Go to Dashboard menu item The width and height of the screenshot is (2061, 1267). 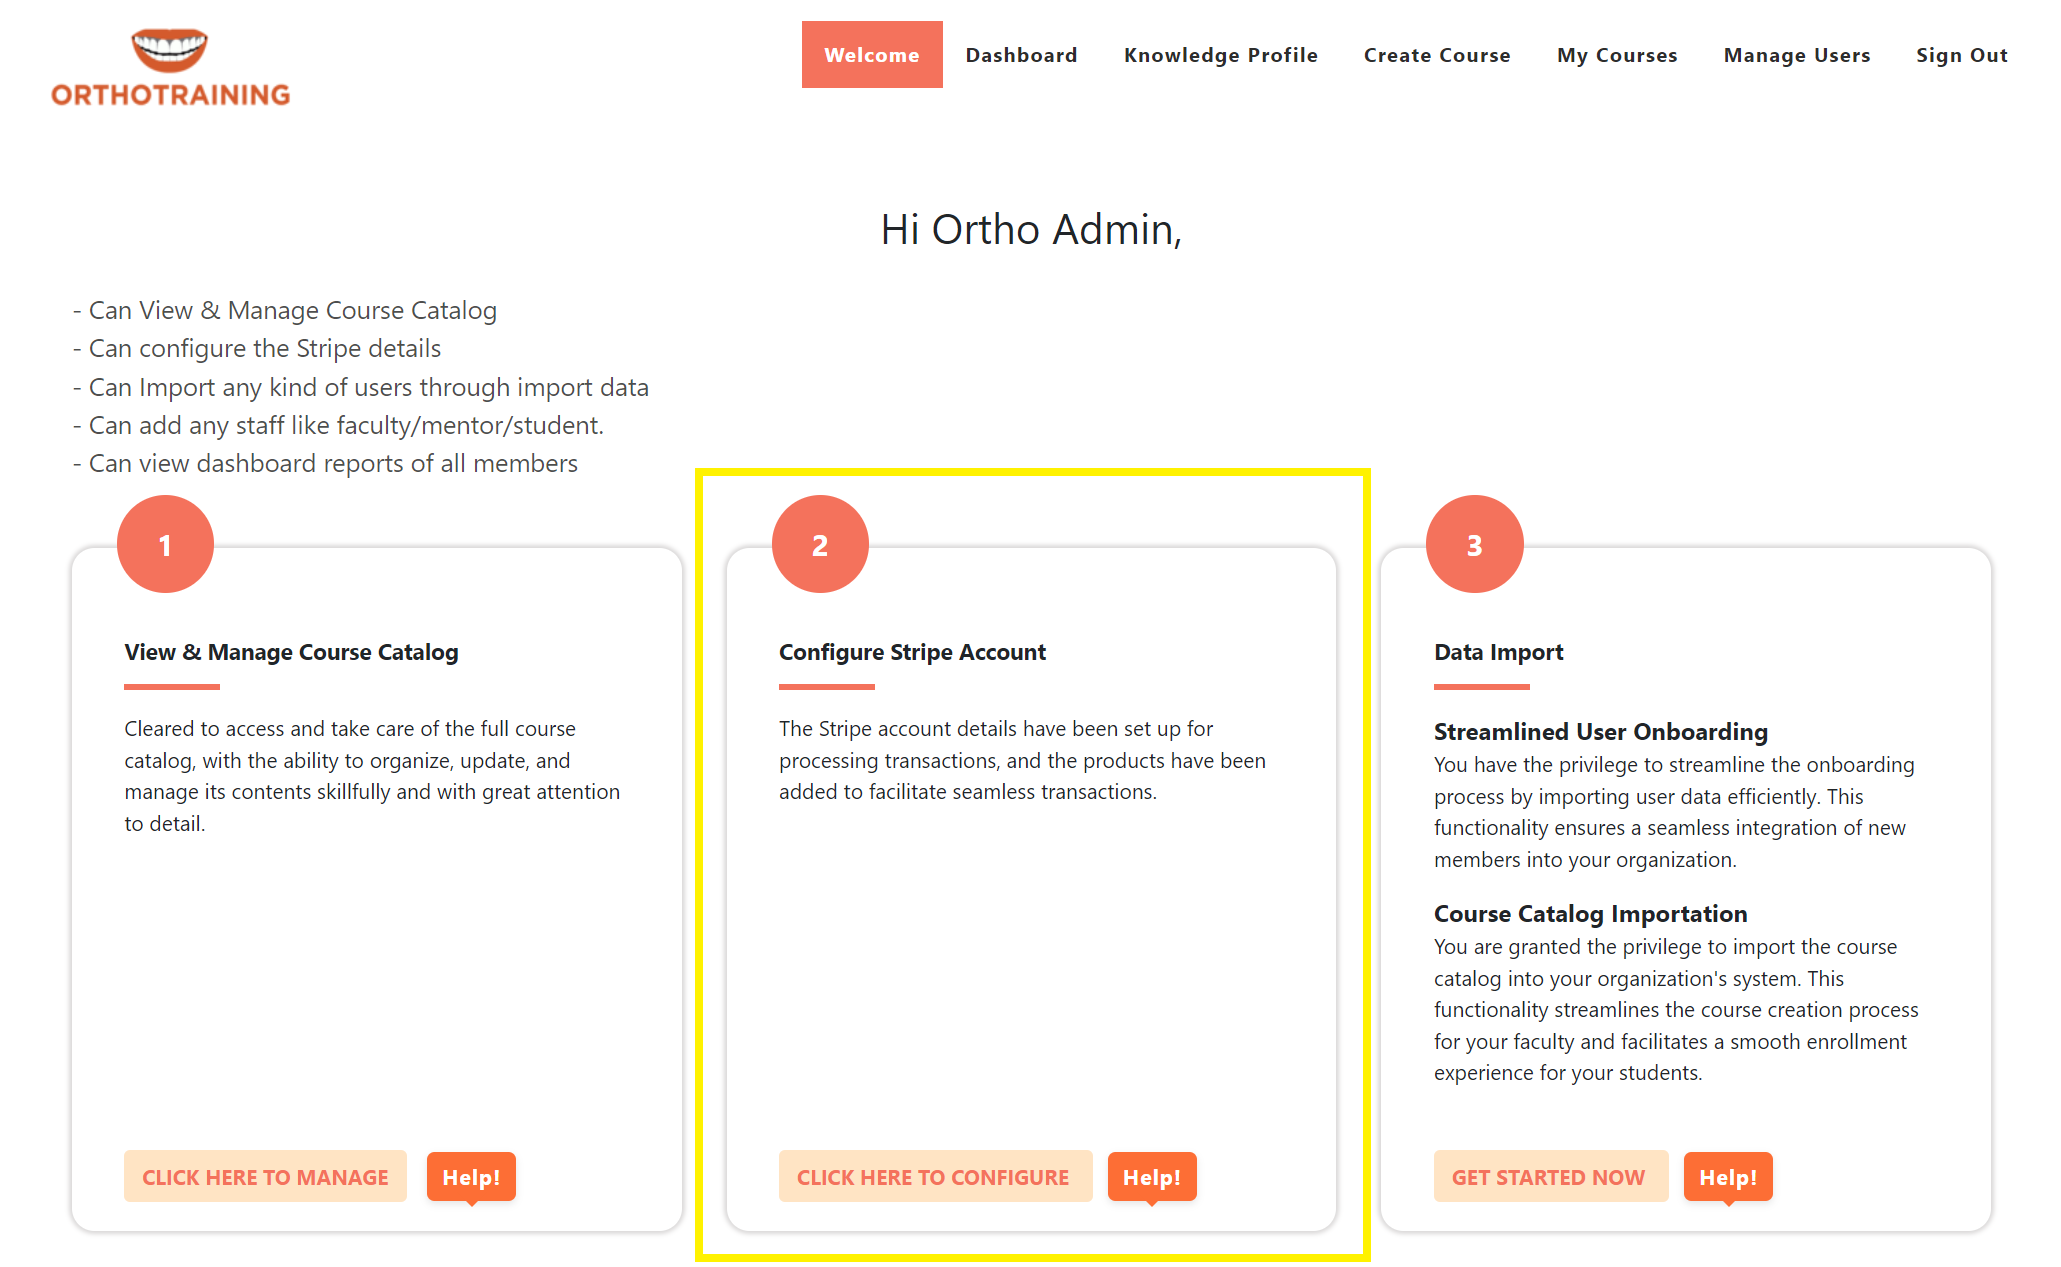tap(1021, 55)
